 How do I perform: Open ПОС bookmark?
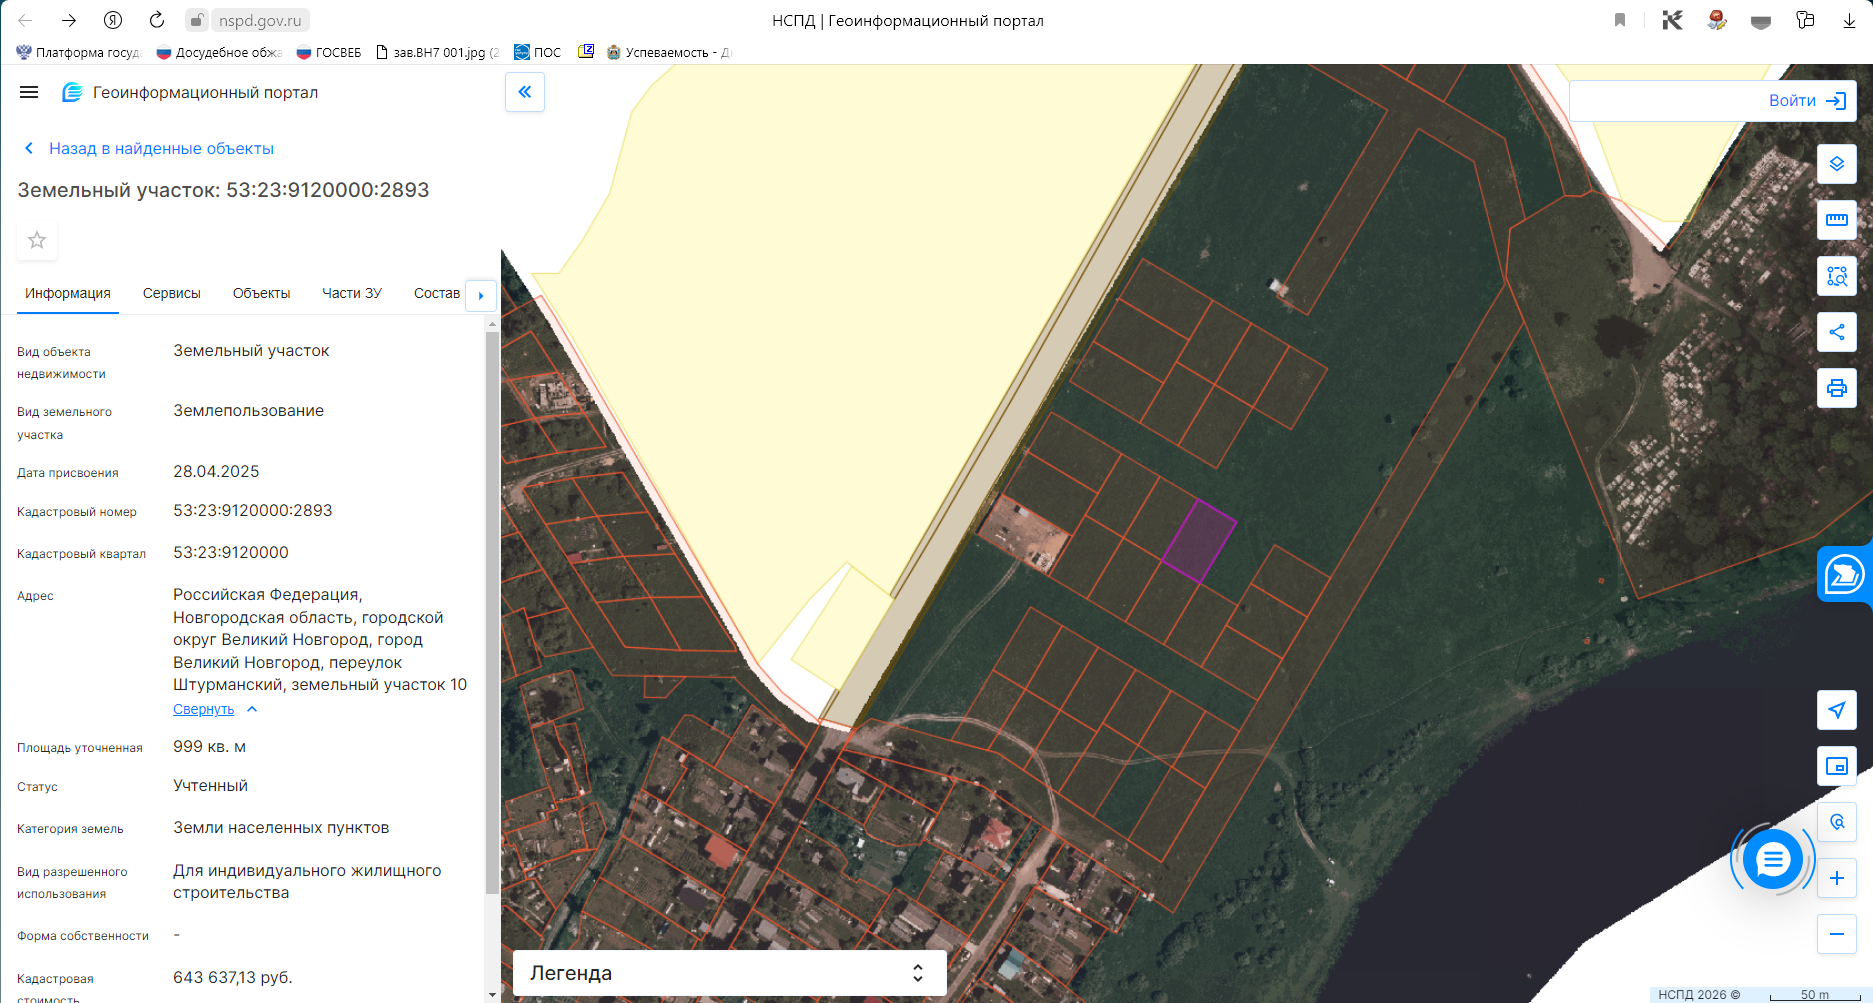pos(537,52)
